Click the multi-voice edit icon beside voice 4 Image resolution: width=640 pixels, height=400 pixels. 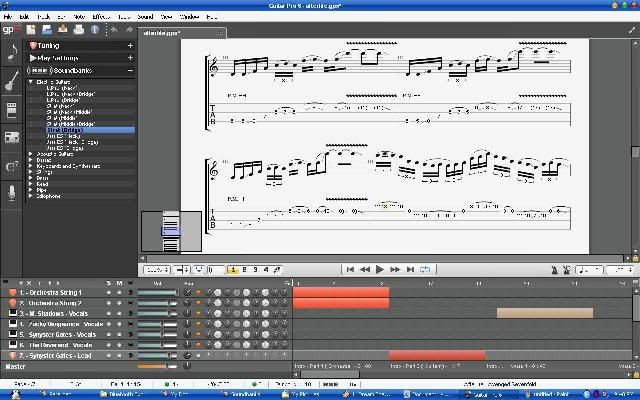(277, 269)
